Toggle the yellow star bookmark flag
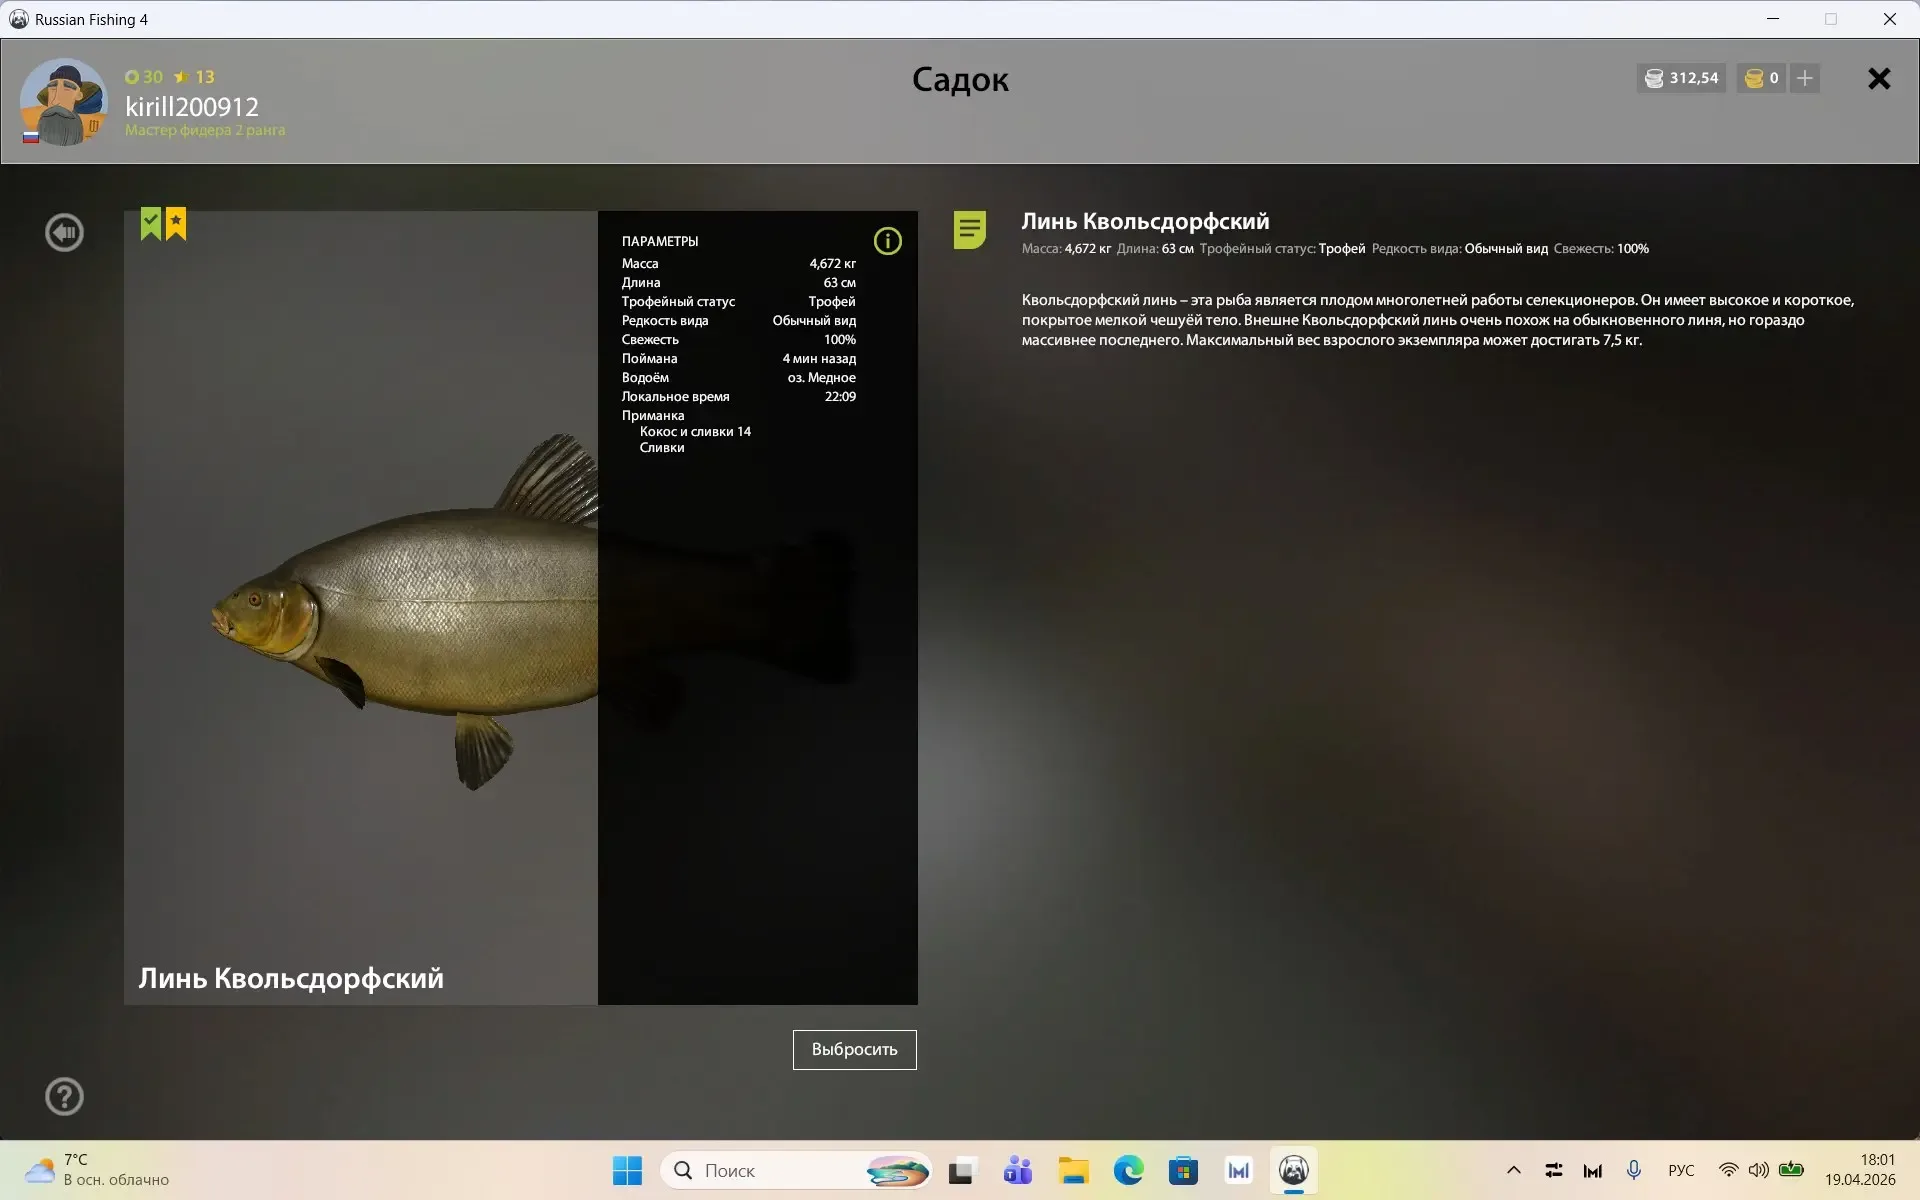Screen dimensions: 1920x1200 tap(176, 223)
